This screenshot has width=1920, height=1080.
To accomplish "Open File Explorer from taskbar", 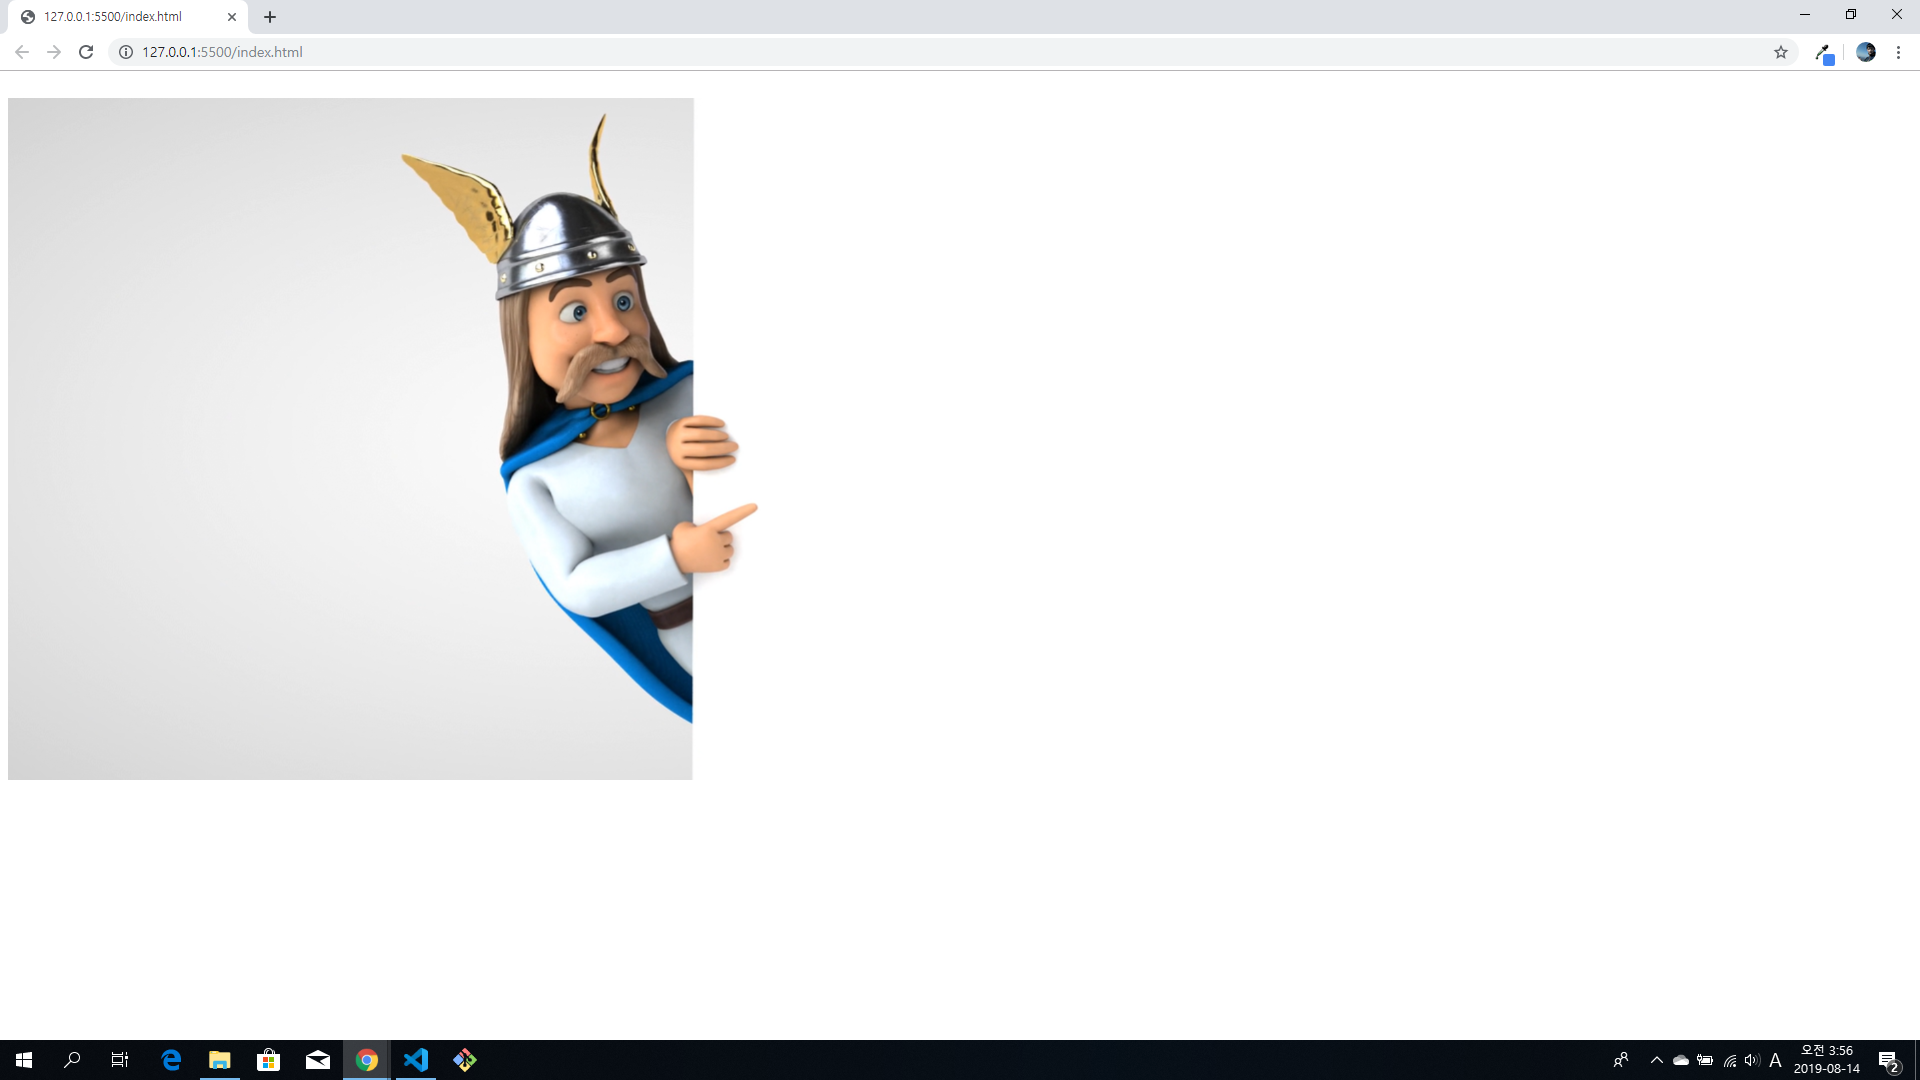I will pos(220,1060).
